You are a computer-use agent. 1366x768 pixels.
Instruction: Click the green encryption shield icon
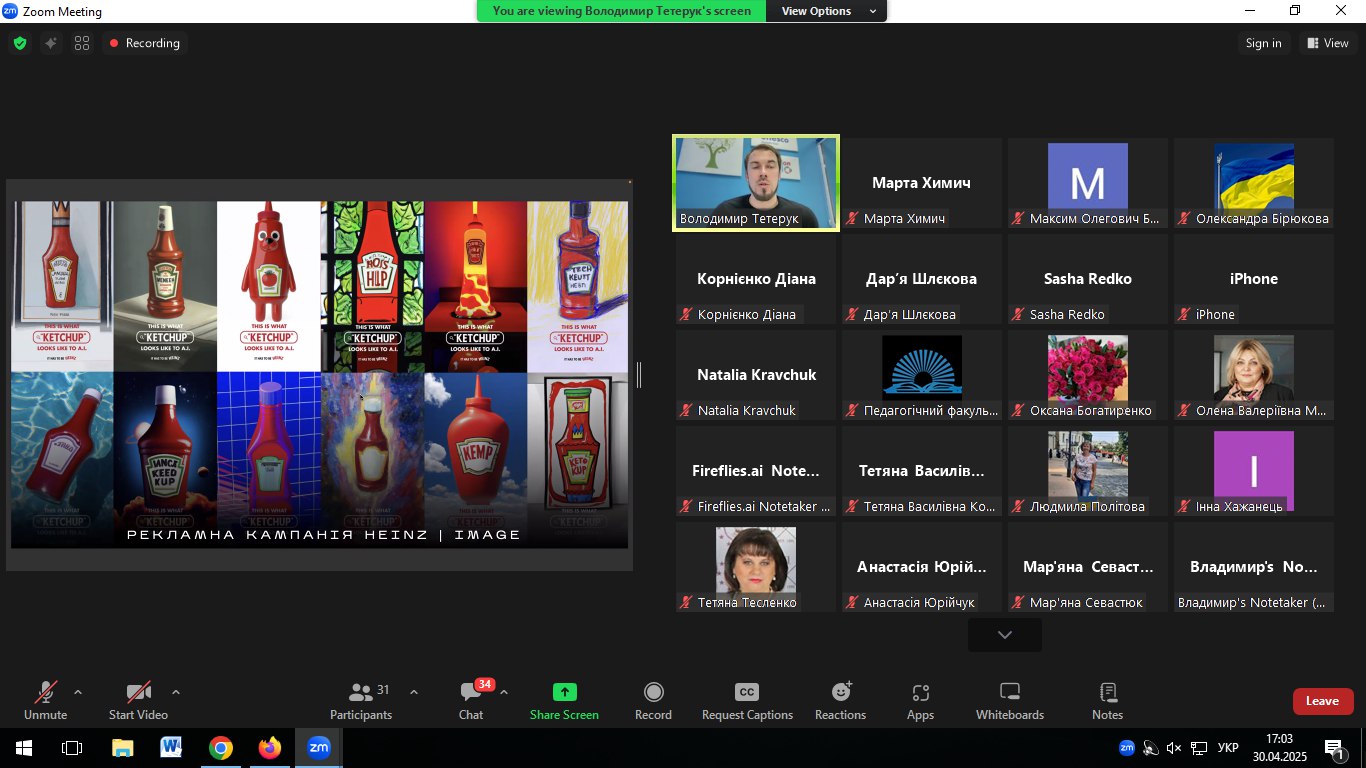pyautogui.click(x=19, y=43)
